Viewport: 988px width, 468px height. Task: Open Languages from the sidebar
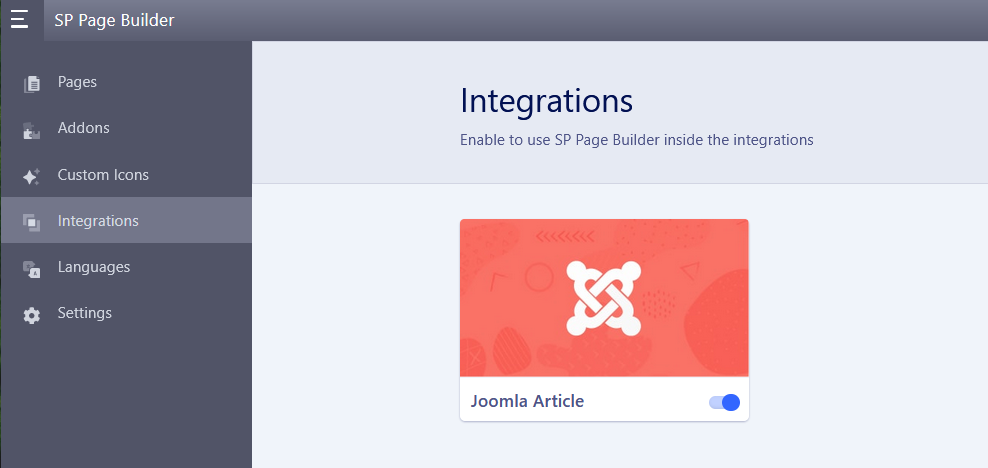tap(94, 267)
